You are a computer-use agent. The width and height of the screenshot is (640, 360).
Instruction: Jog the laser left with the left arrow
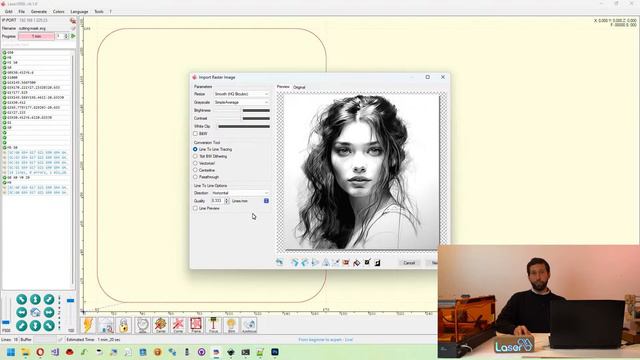[x=22, y=313]
